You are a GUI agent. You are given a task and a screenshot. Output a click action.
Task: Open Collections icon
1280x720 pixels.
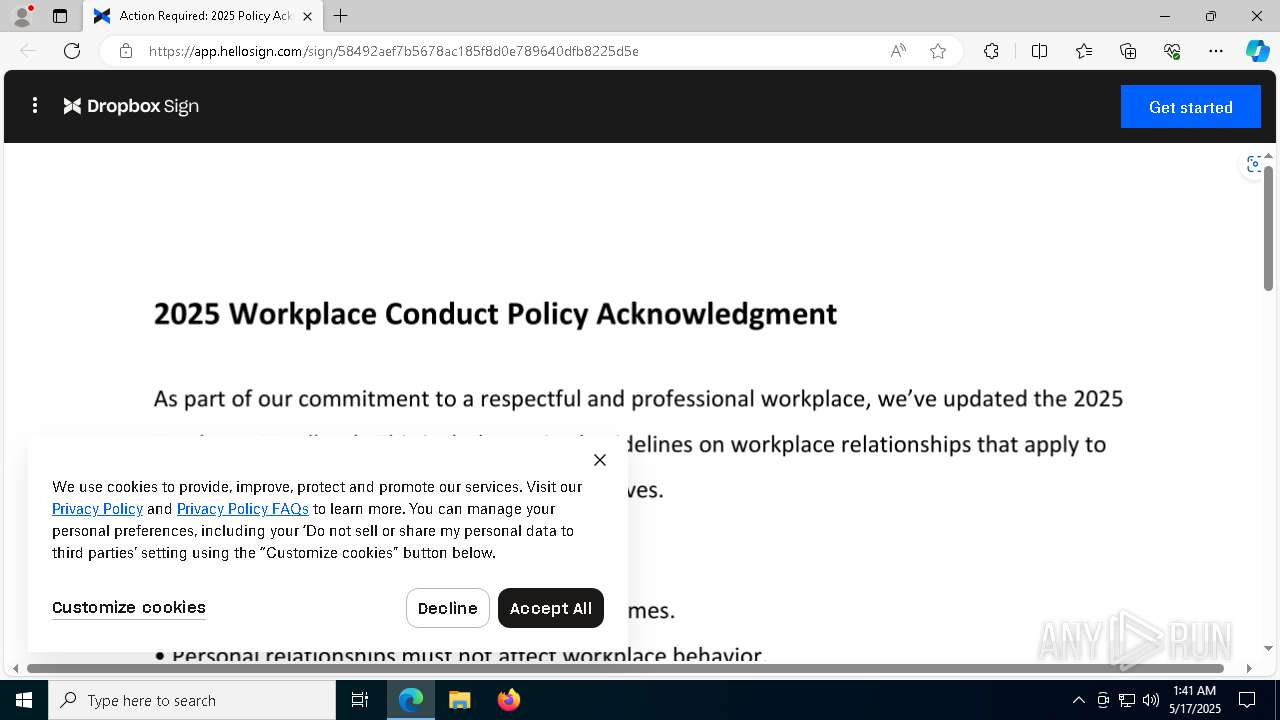[x=1128, y=51]
